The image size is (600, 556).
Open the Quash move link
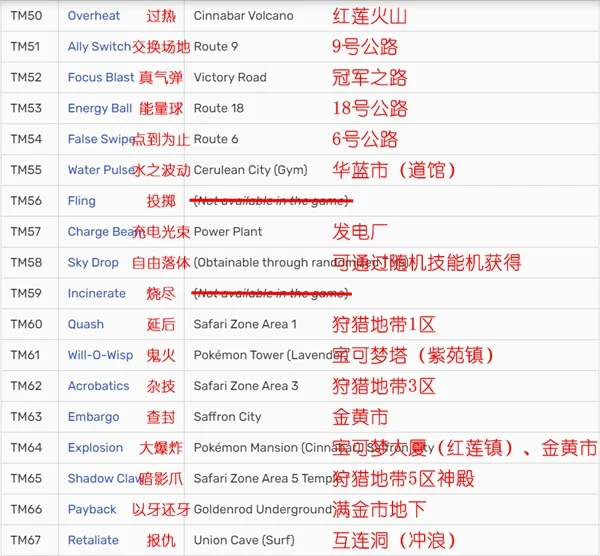pos(86,325)
